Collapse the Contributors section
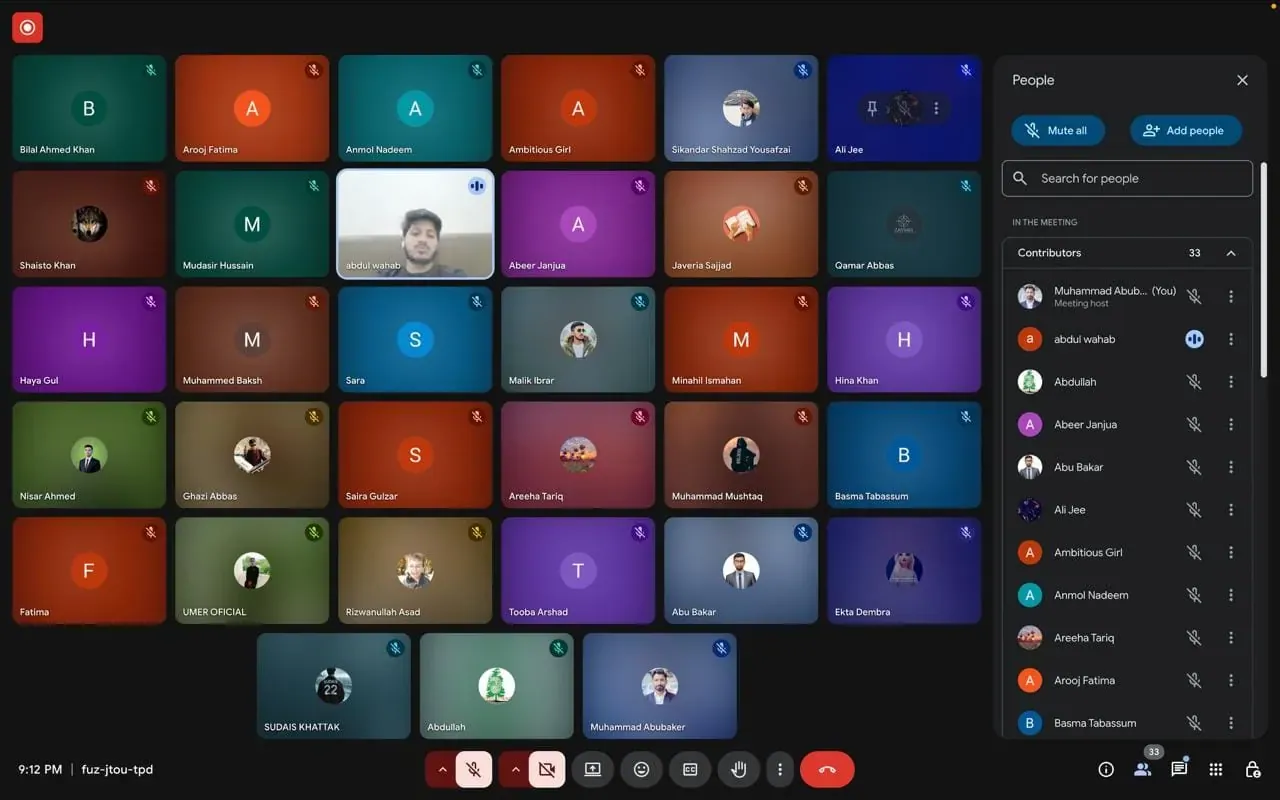Screen dimensions: 1280x800 [1231, 253]
